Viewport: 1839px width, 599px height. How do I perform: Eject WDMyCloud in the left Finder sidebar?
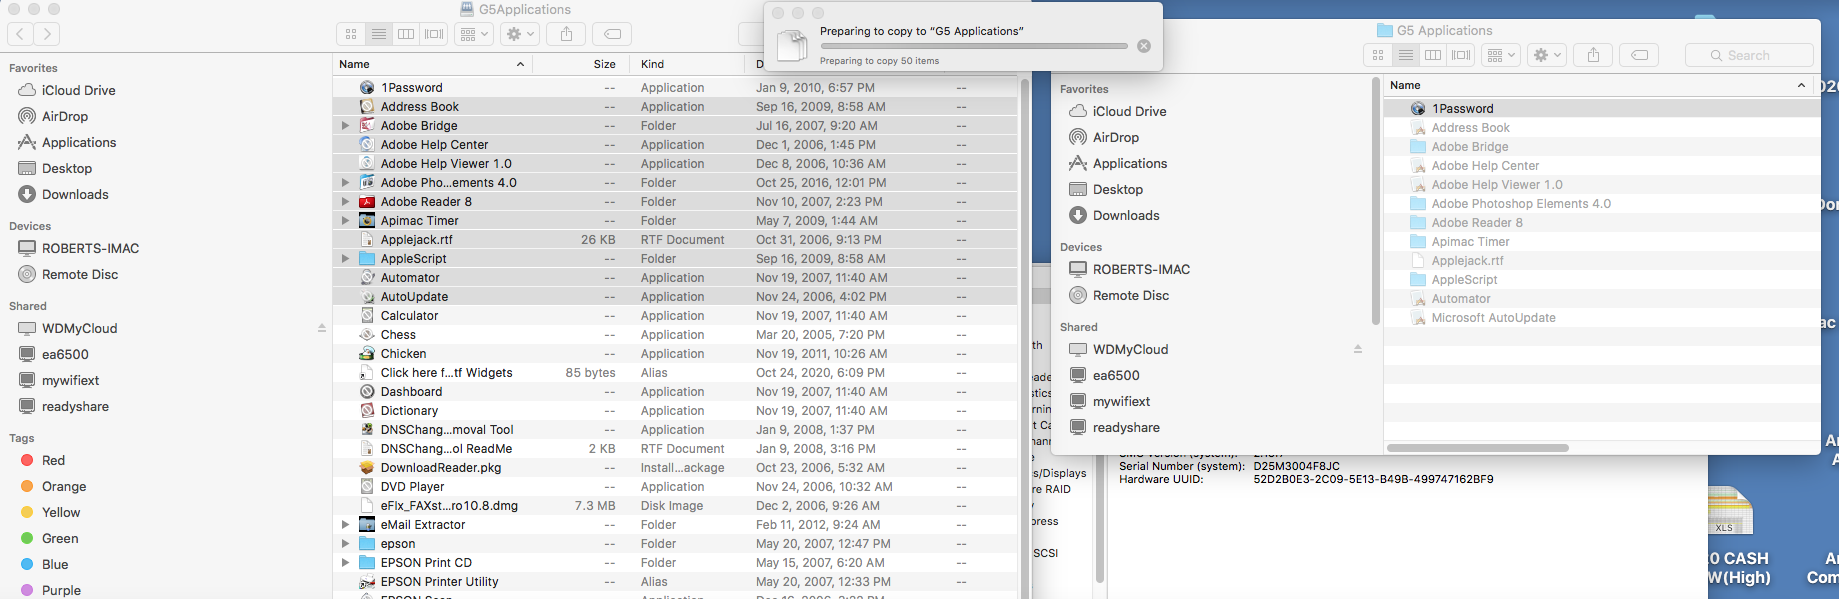(322, 328)
